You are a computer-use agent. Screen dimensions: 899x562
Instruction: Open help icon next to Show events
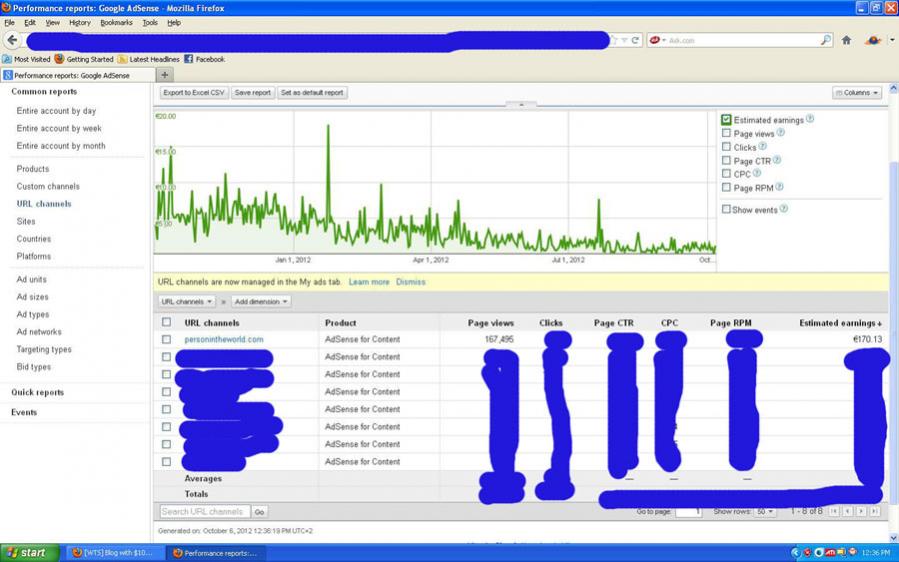coord(784,209)
